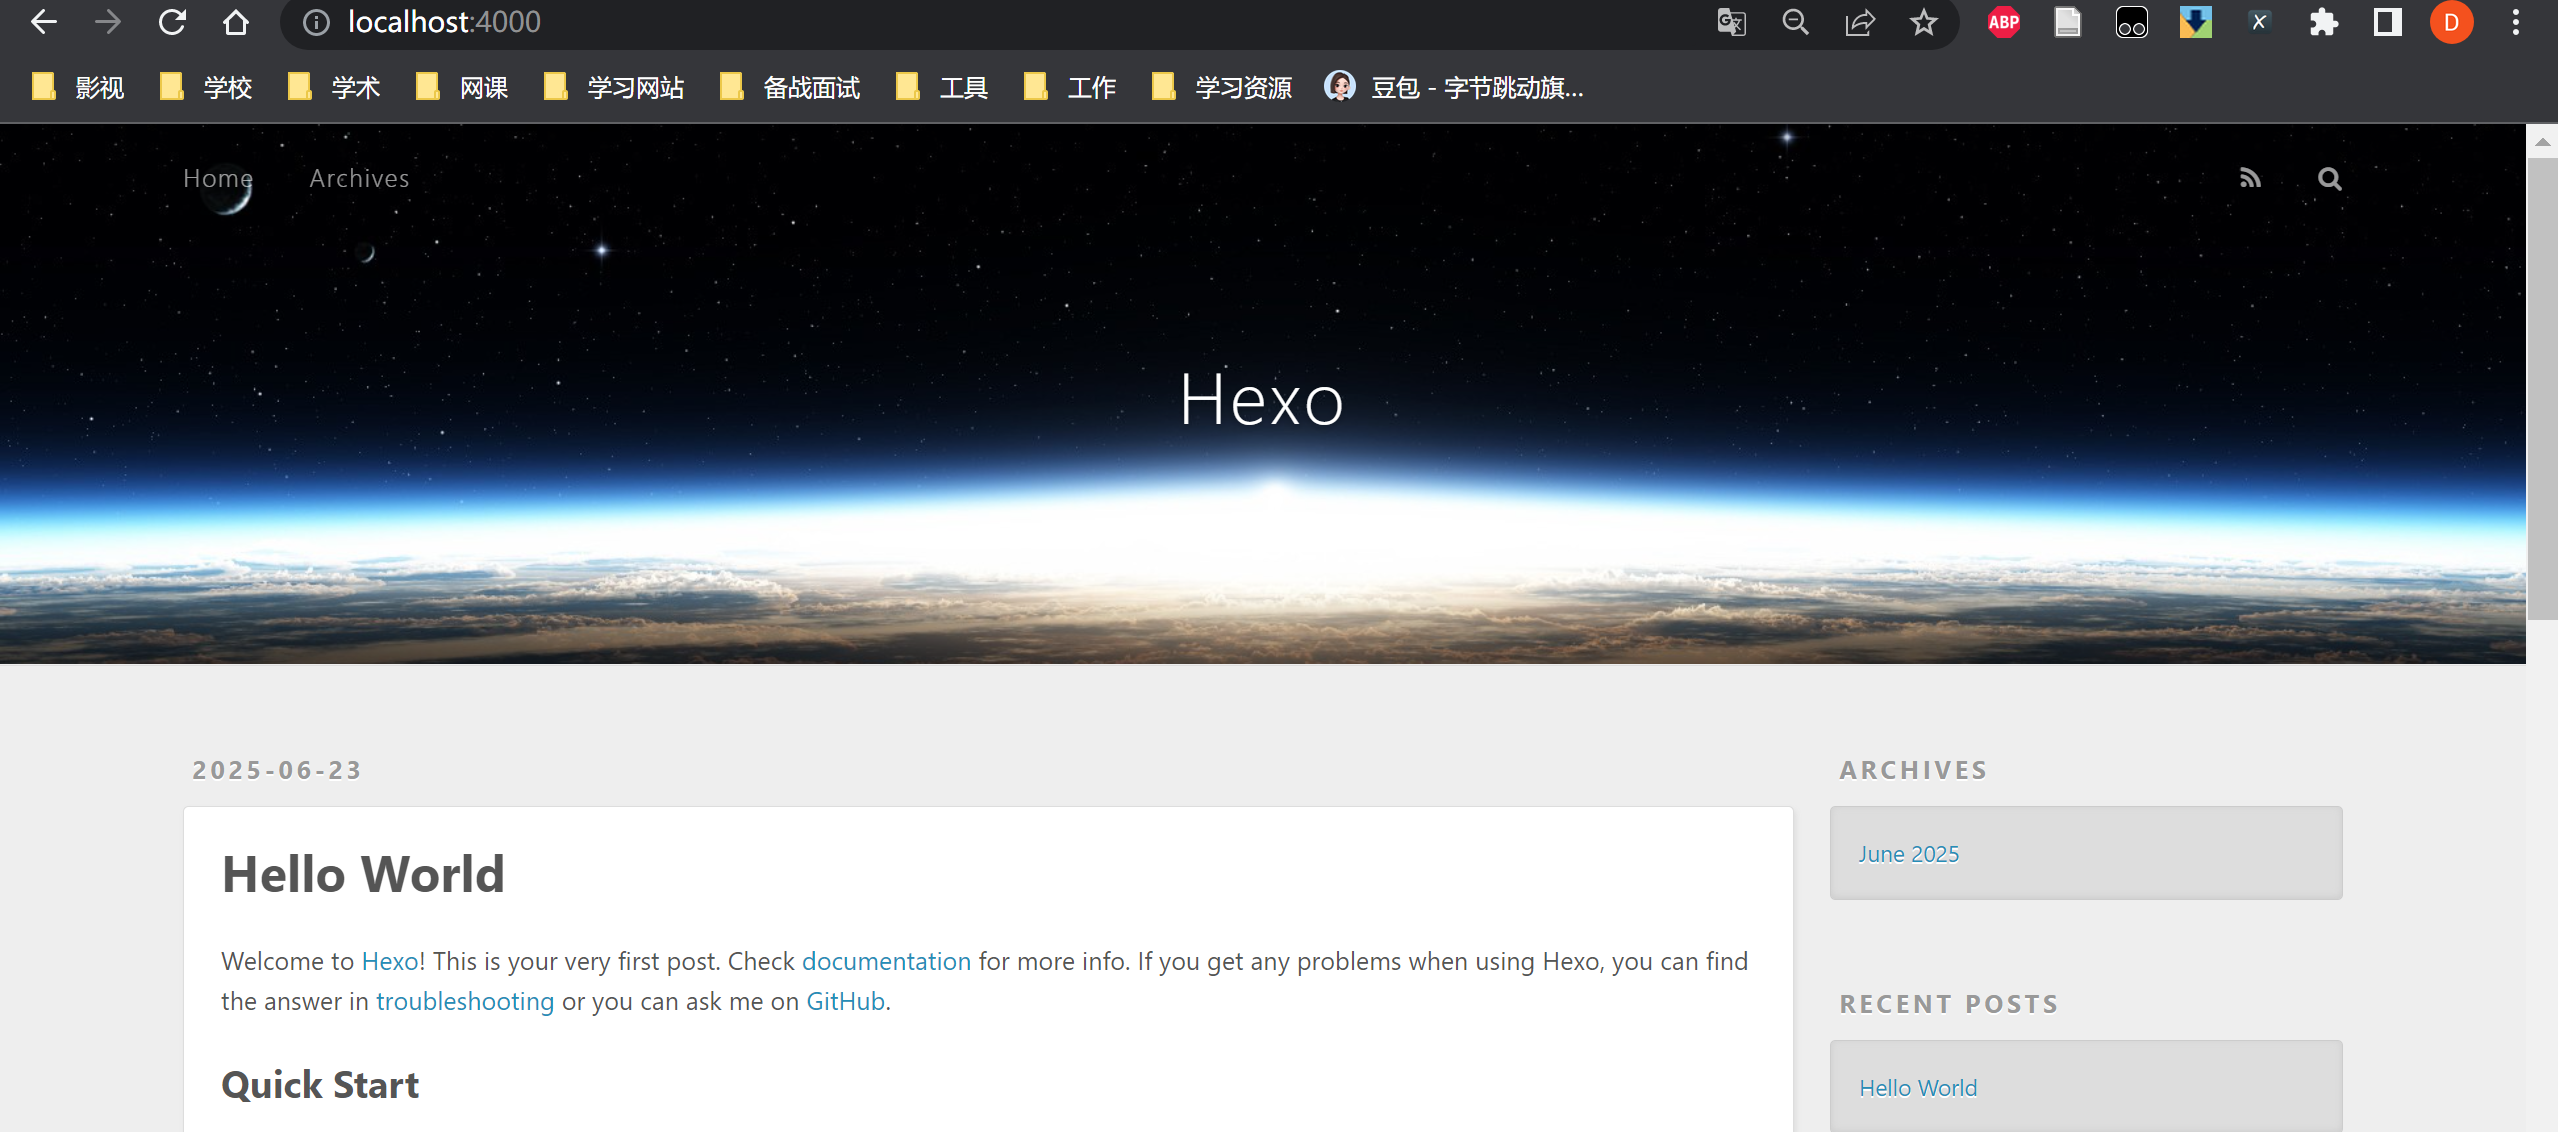2558x1132 pixels.
Task: Open the documentation link
Action: coord(886,961)
